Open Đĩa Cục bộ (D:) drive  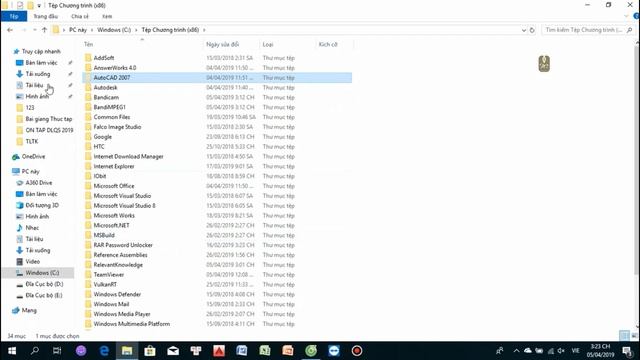point(44,284)
